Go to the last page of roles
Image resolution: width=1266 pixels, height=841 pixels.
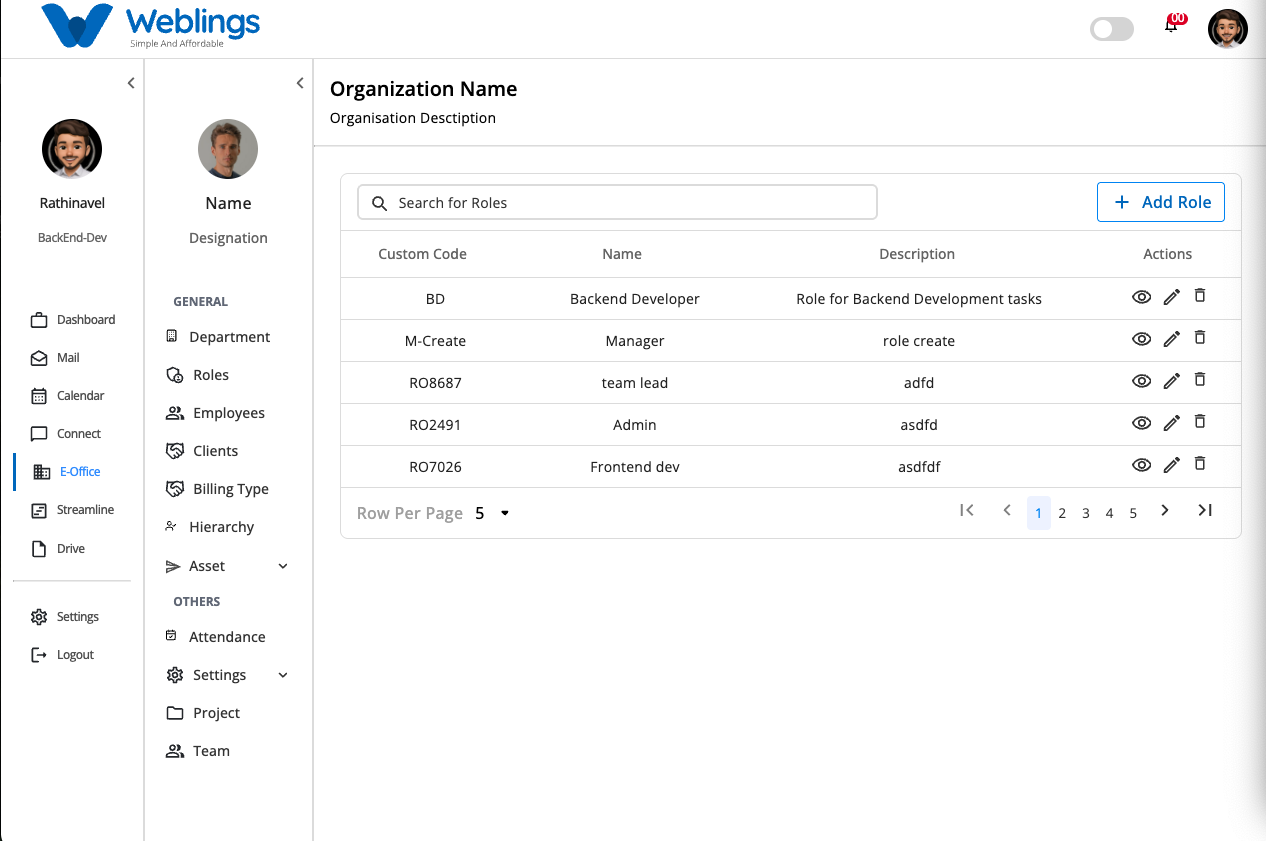[x=1205, y=510]
